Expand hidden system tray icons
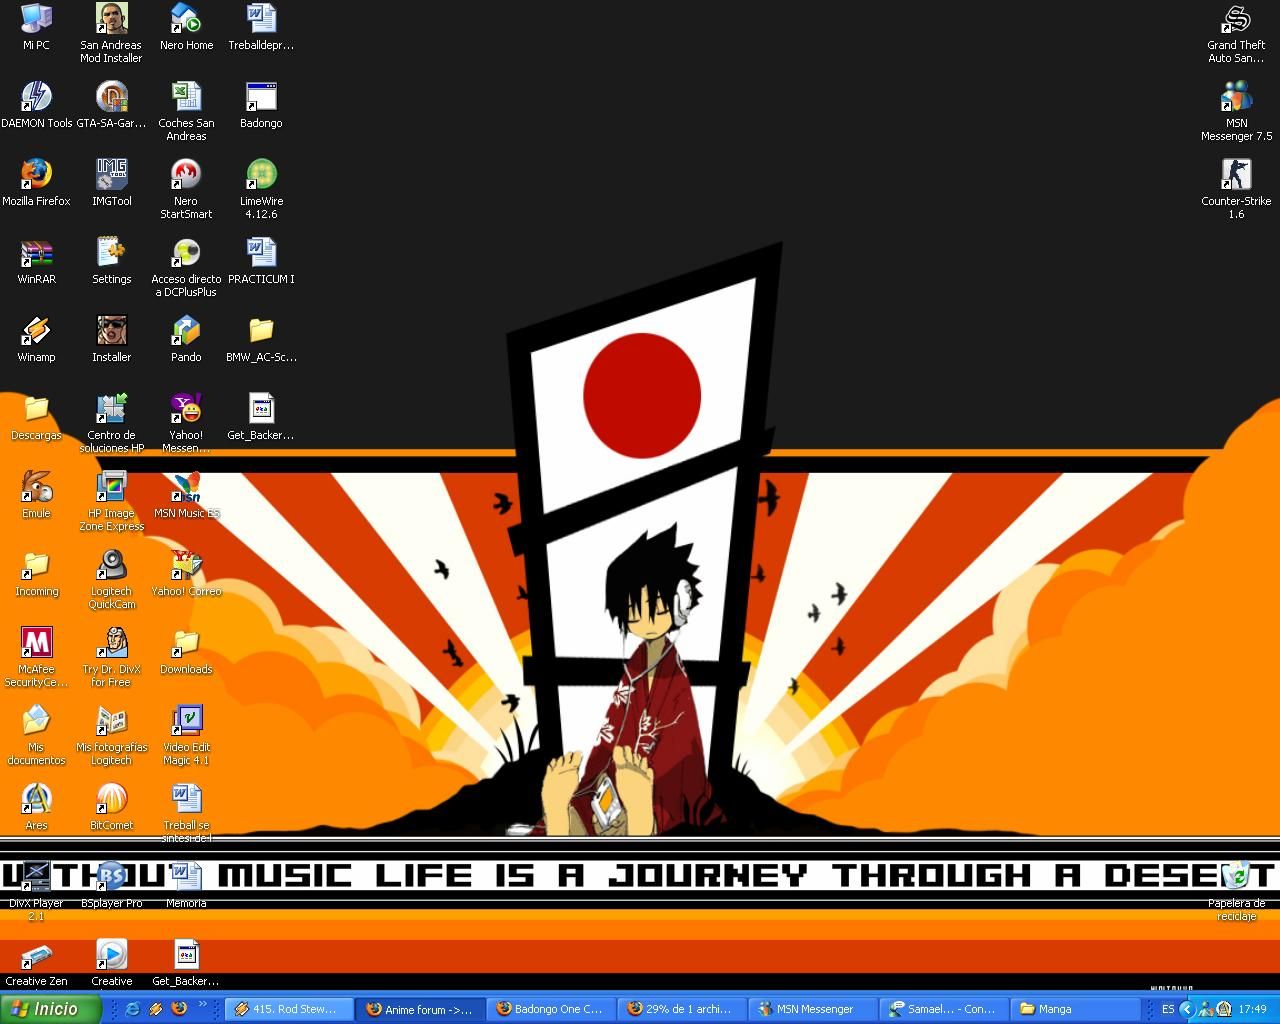 1187,1009
